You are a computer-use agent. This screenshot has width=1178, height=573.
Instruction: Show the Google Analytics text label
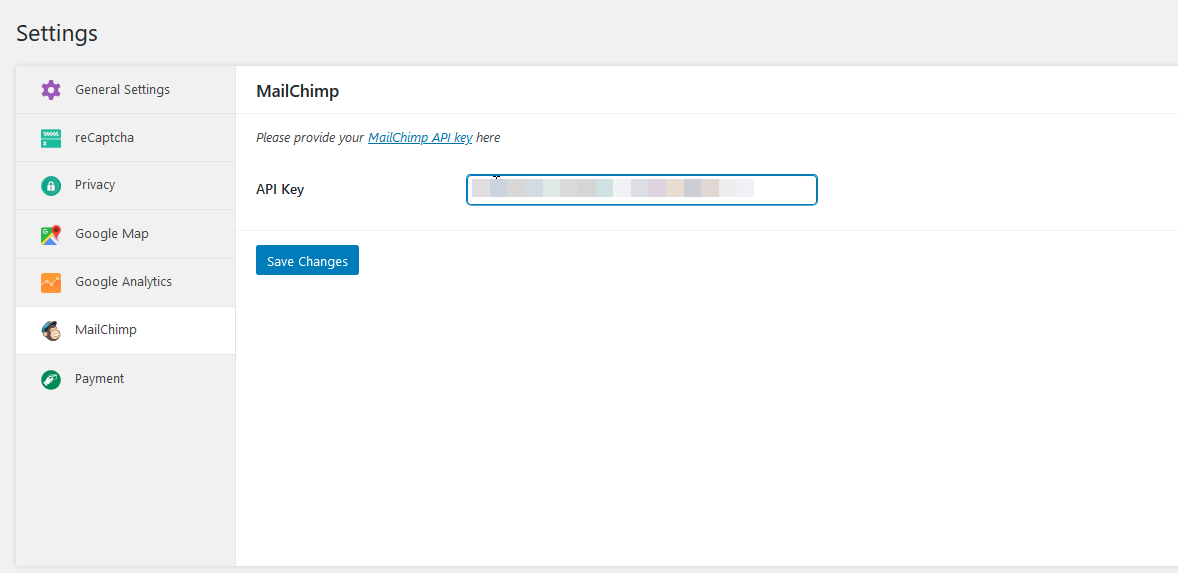[123, 282]
